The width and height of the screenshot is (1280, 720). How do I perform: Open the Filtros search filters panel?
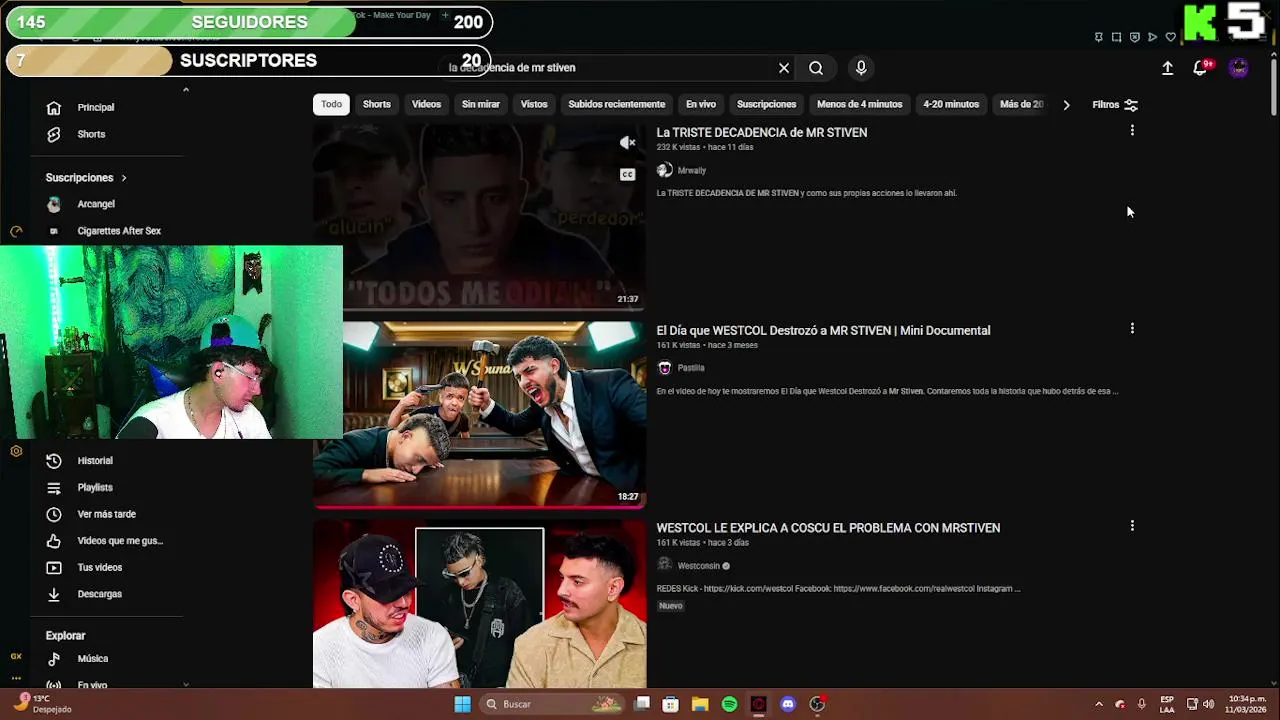pos(1115,105)
